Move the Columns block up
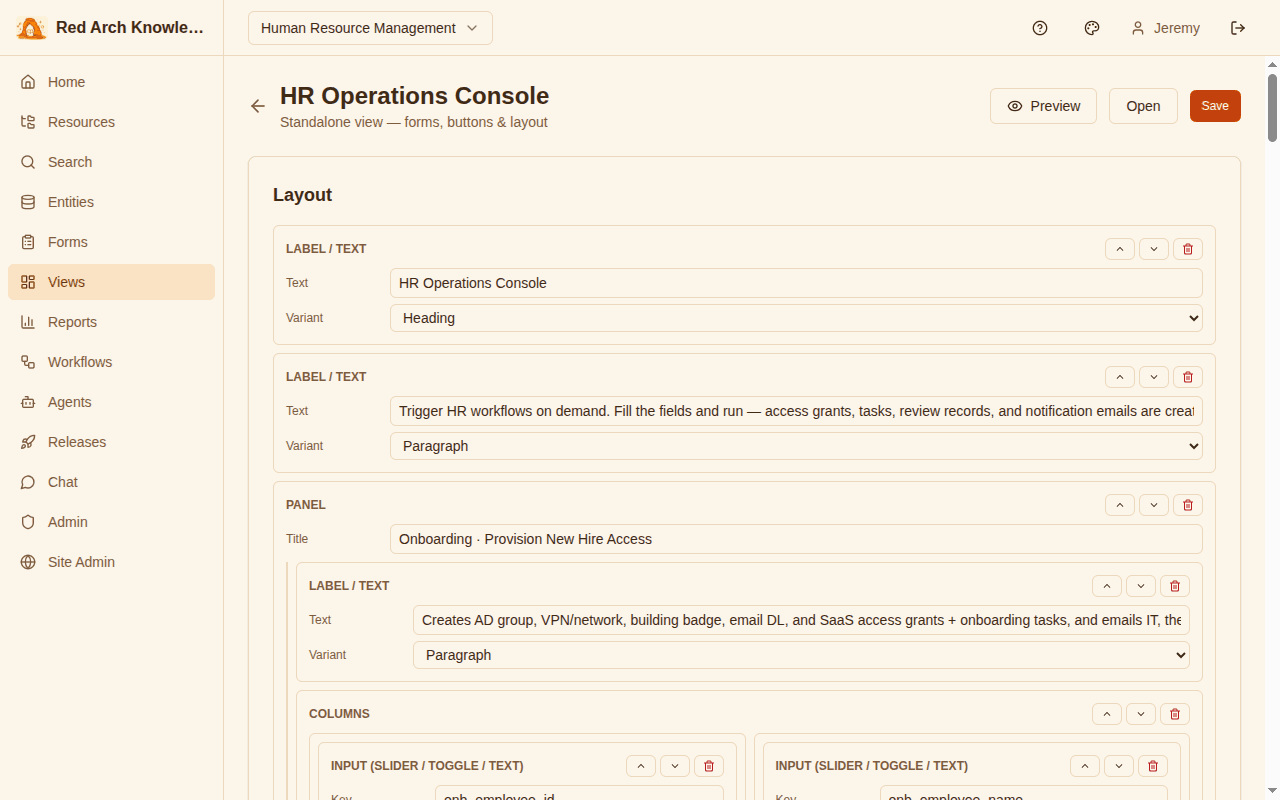1280x800 pixels. (x=1107, y=714)
